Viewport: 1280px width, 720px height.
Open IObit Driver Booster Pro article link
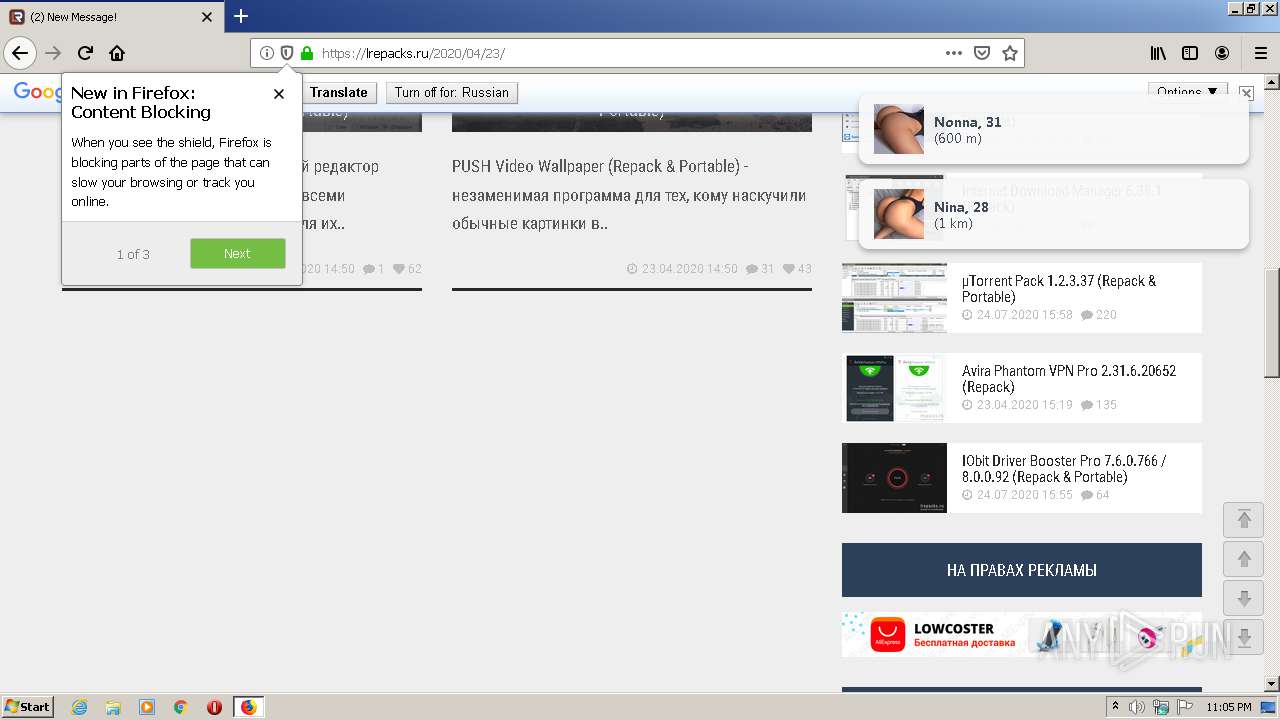tap(1064, 469)
